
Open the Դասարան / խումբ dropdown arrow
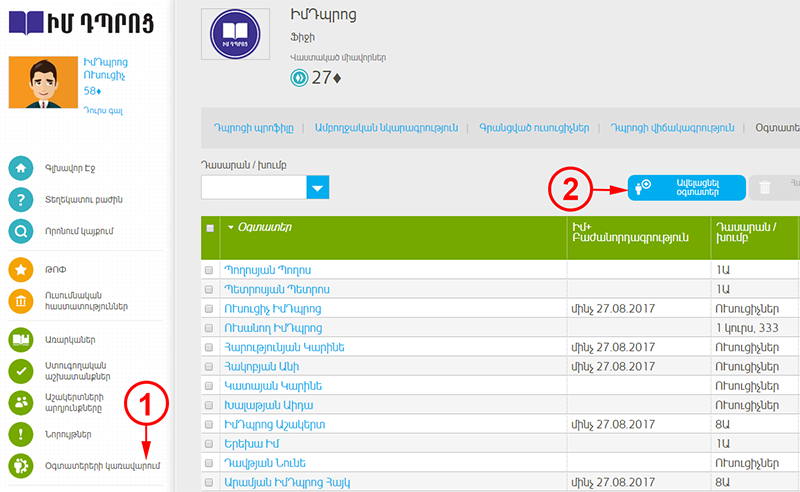pos(318,187)
